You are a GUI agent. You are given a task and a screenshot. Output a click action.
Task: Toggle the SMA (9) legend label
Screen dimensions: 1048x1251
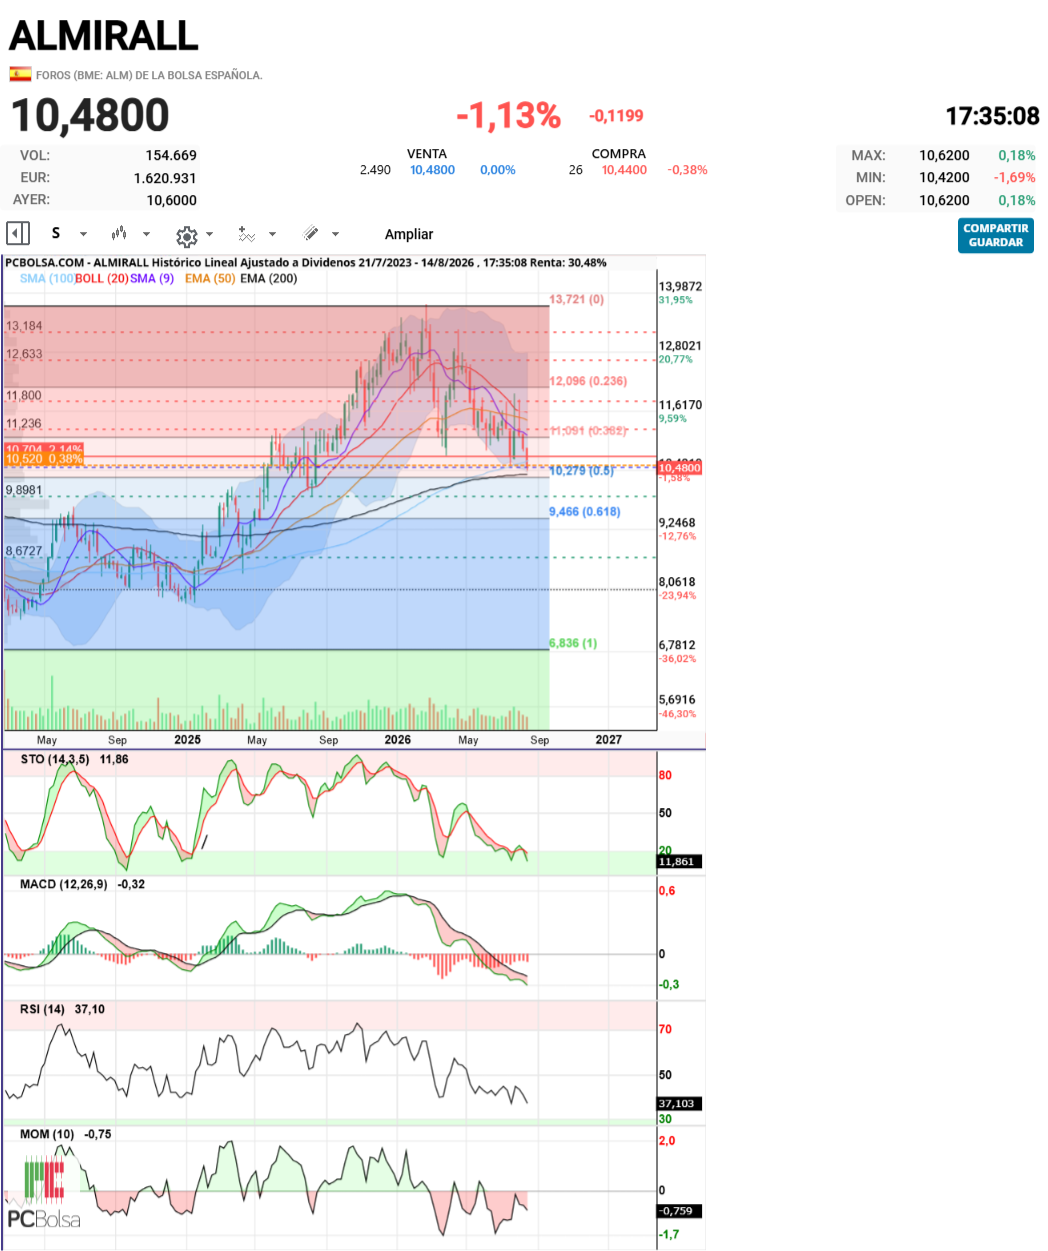(152, 278)
